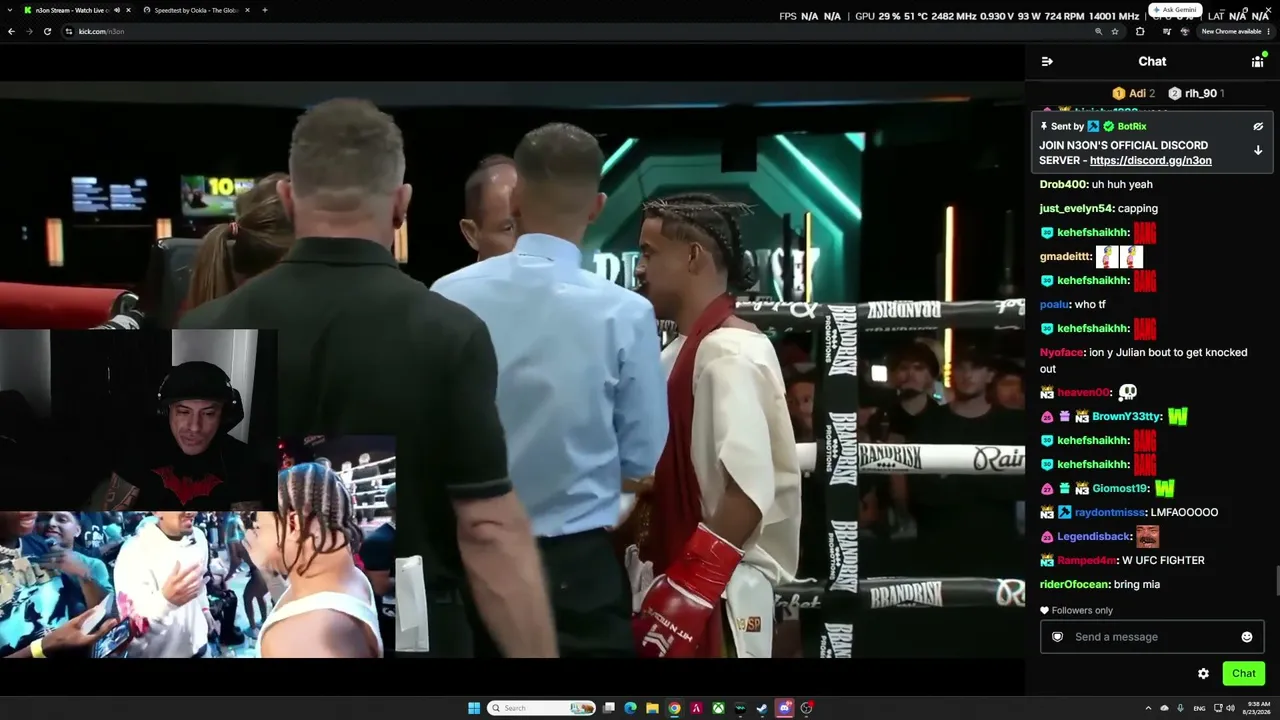Bookmark this page with the star
1280x720 pixels.
1115,32
